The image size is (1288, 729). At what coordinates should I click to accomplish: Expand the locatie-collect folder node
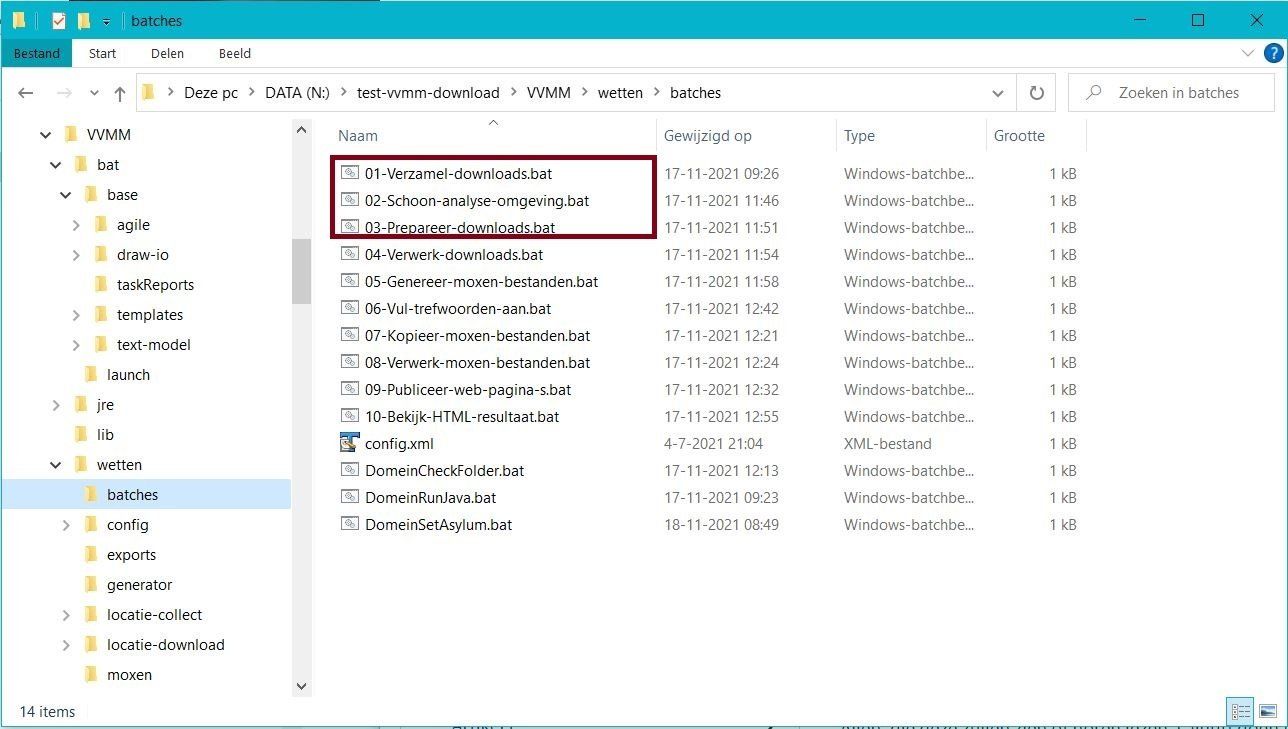[66, 614]
